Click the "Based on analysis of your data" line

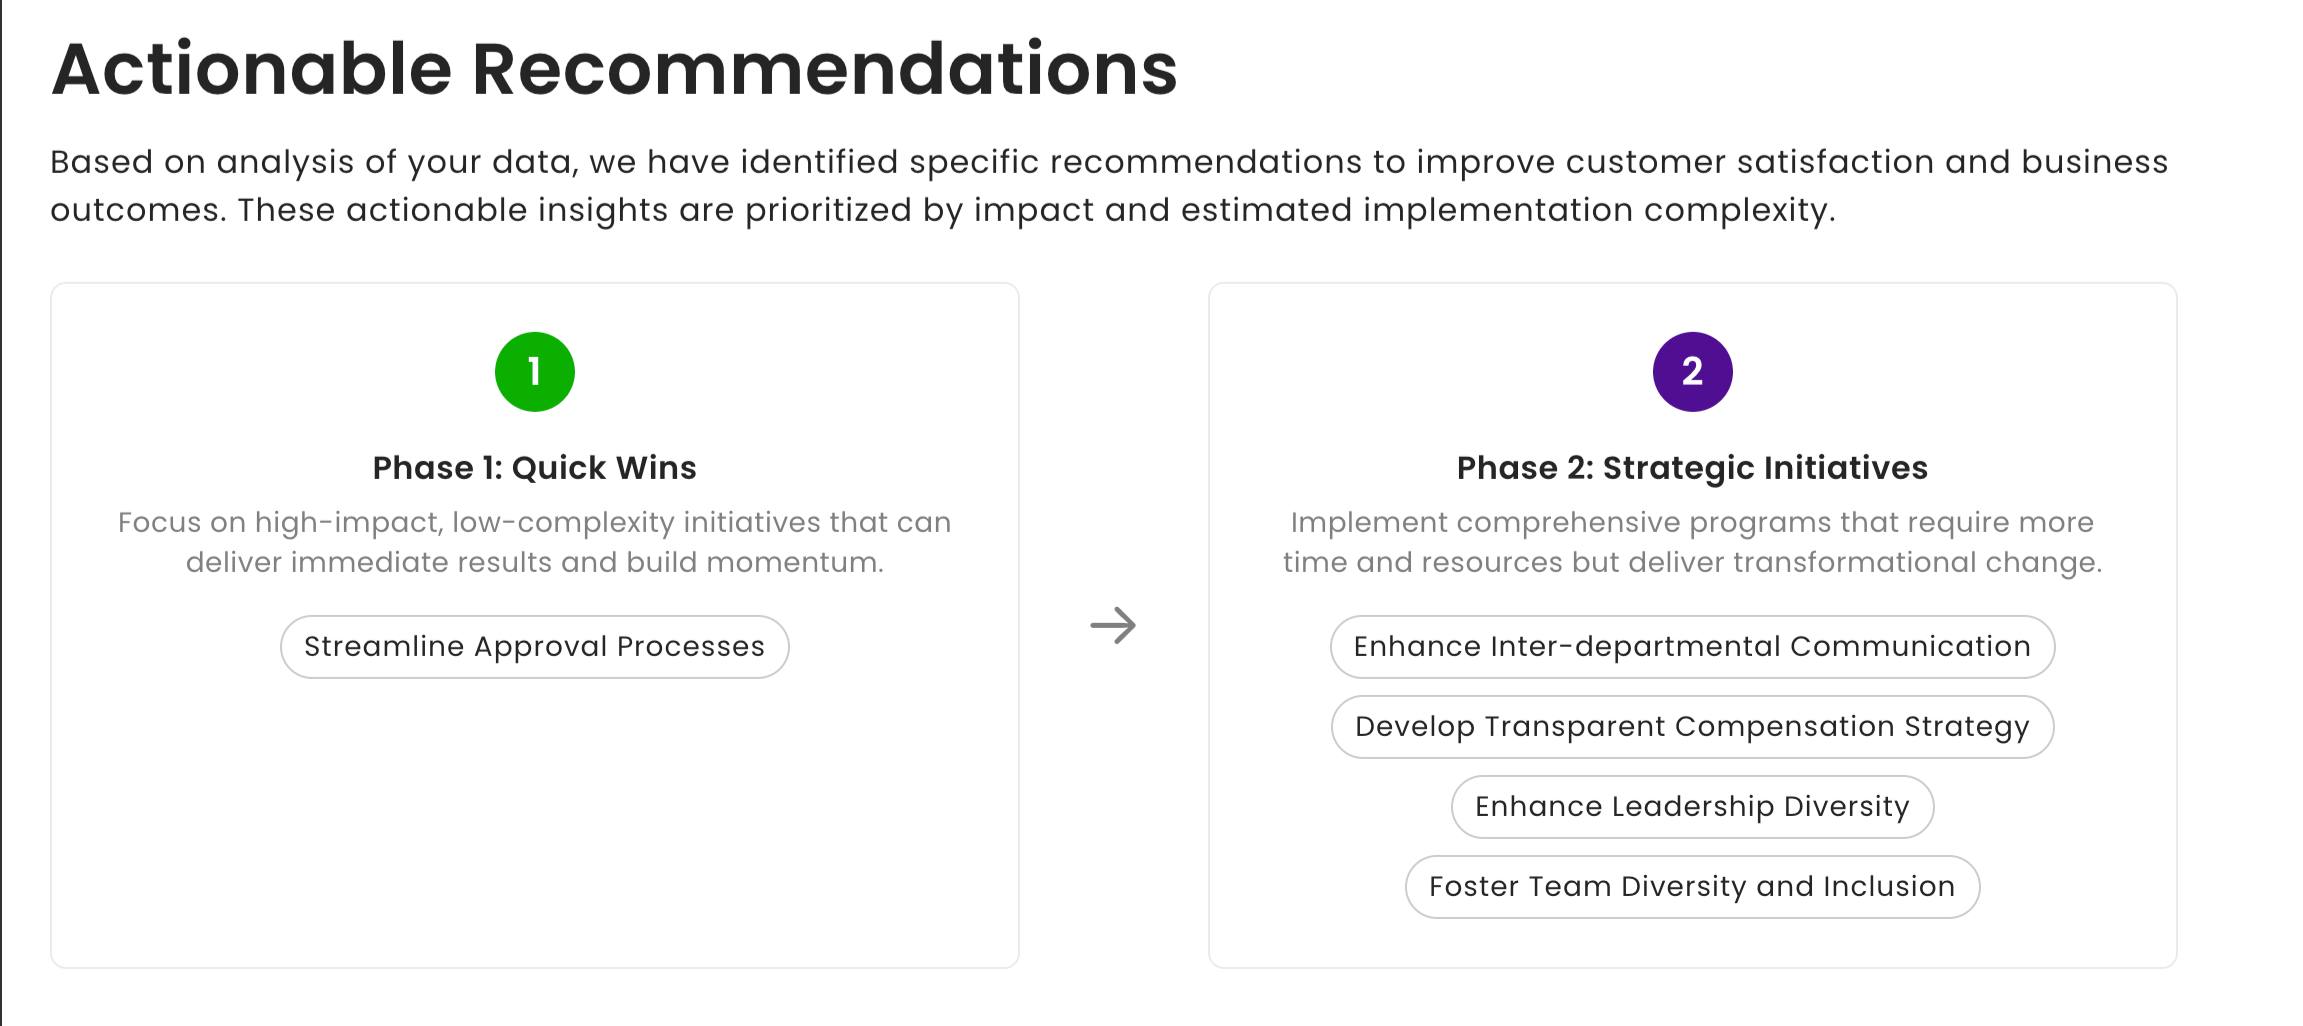pyautogui.click(x=1108, y=162)
